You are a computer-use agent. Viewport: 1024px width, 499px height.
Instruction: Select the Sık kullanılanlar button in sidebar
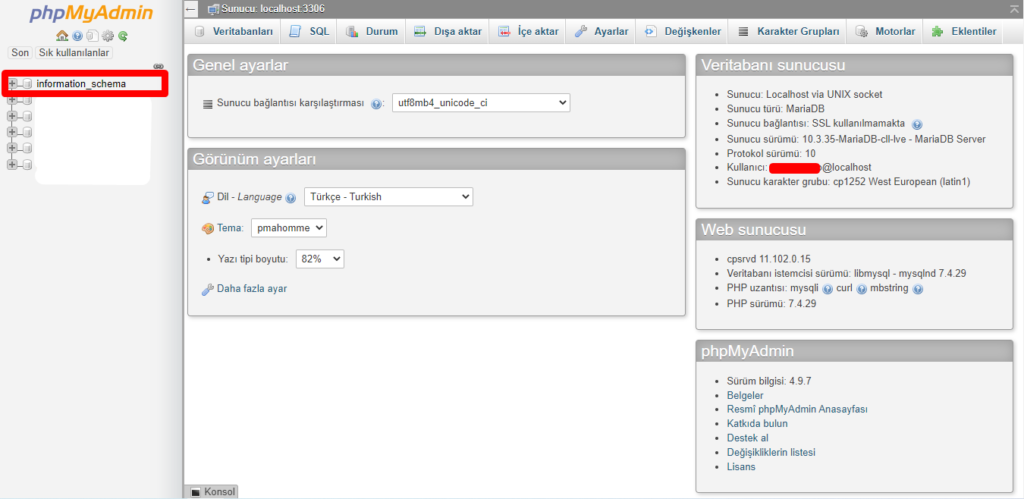75,53
